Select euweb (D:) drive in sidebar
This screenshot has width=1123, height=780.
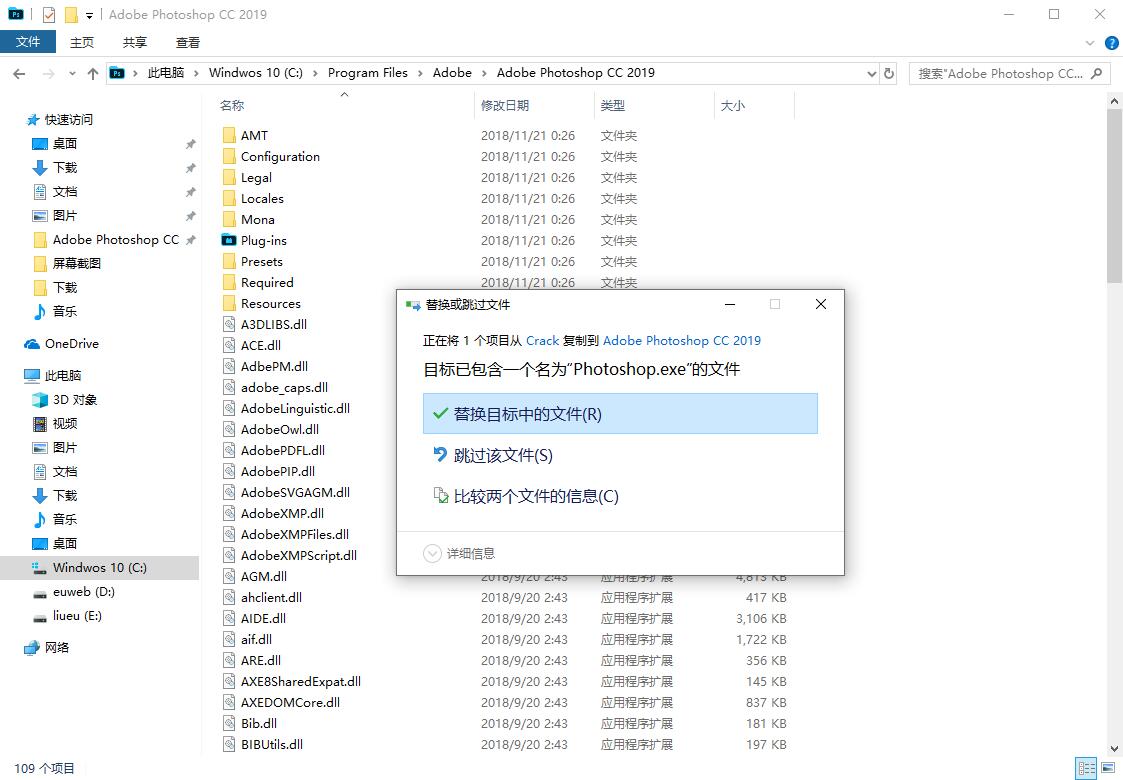(x=84, y=592)
